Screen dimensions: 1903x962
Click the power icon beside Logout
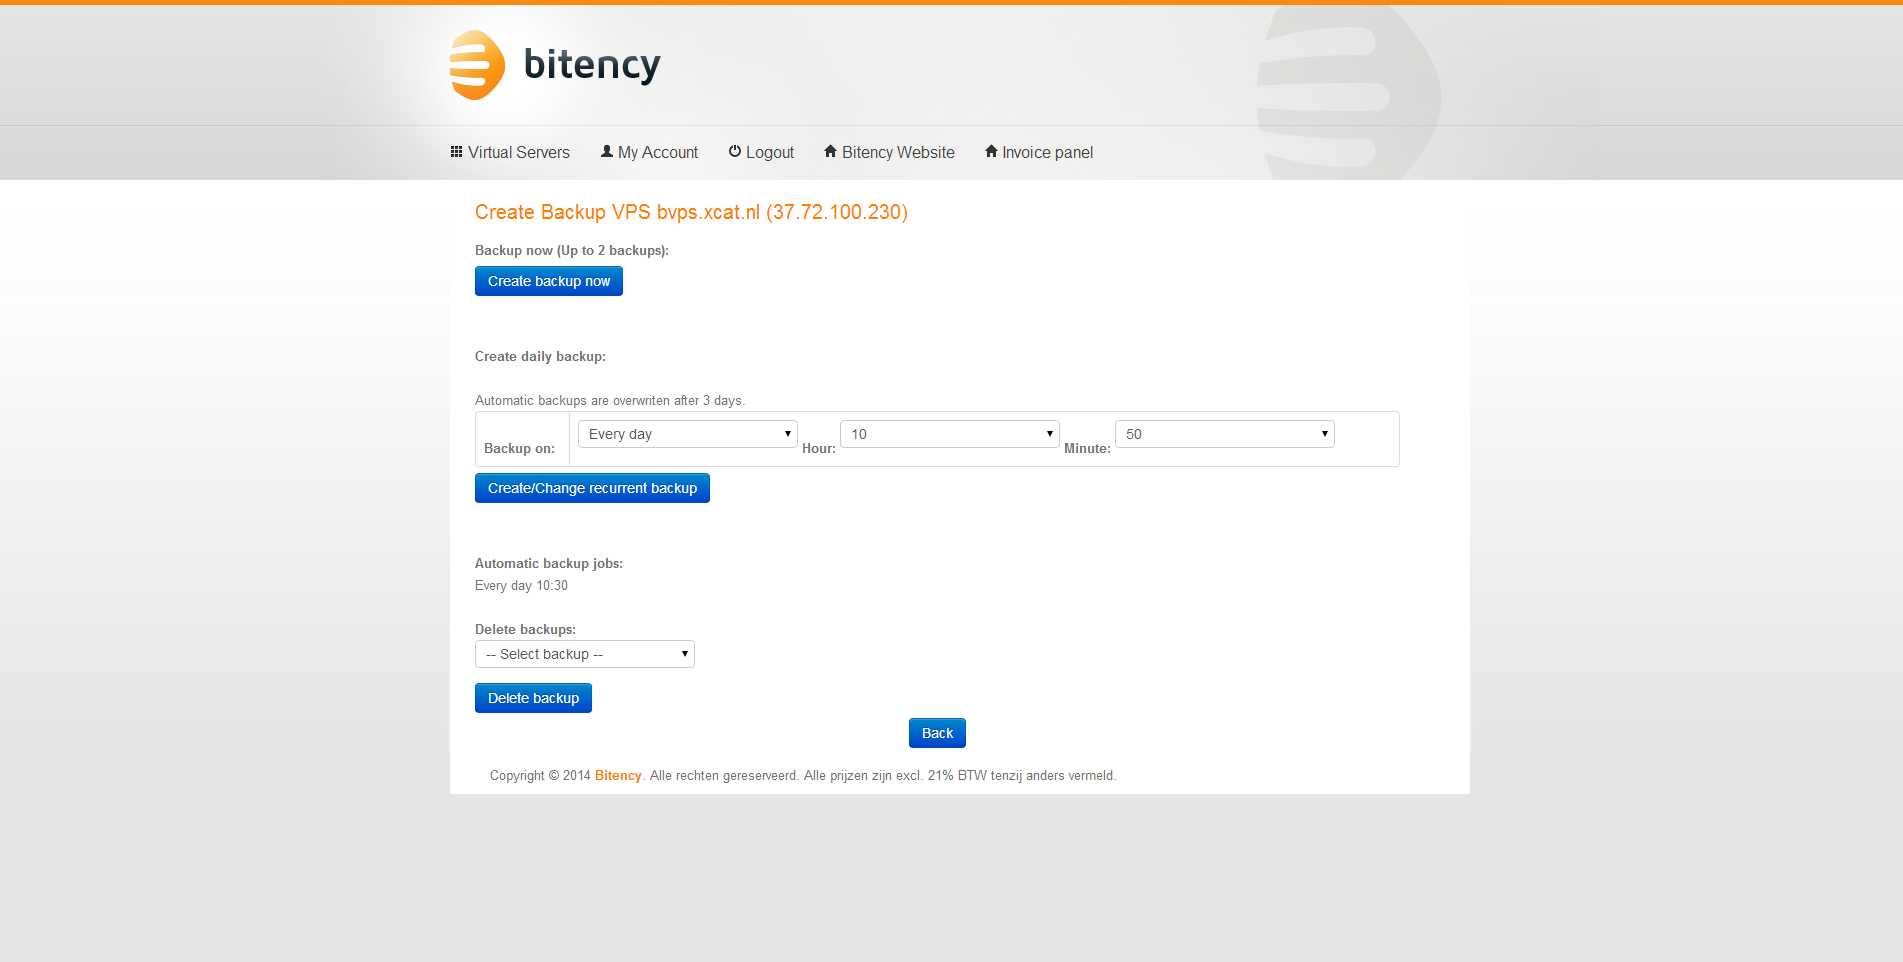pos(735,152)
